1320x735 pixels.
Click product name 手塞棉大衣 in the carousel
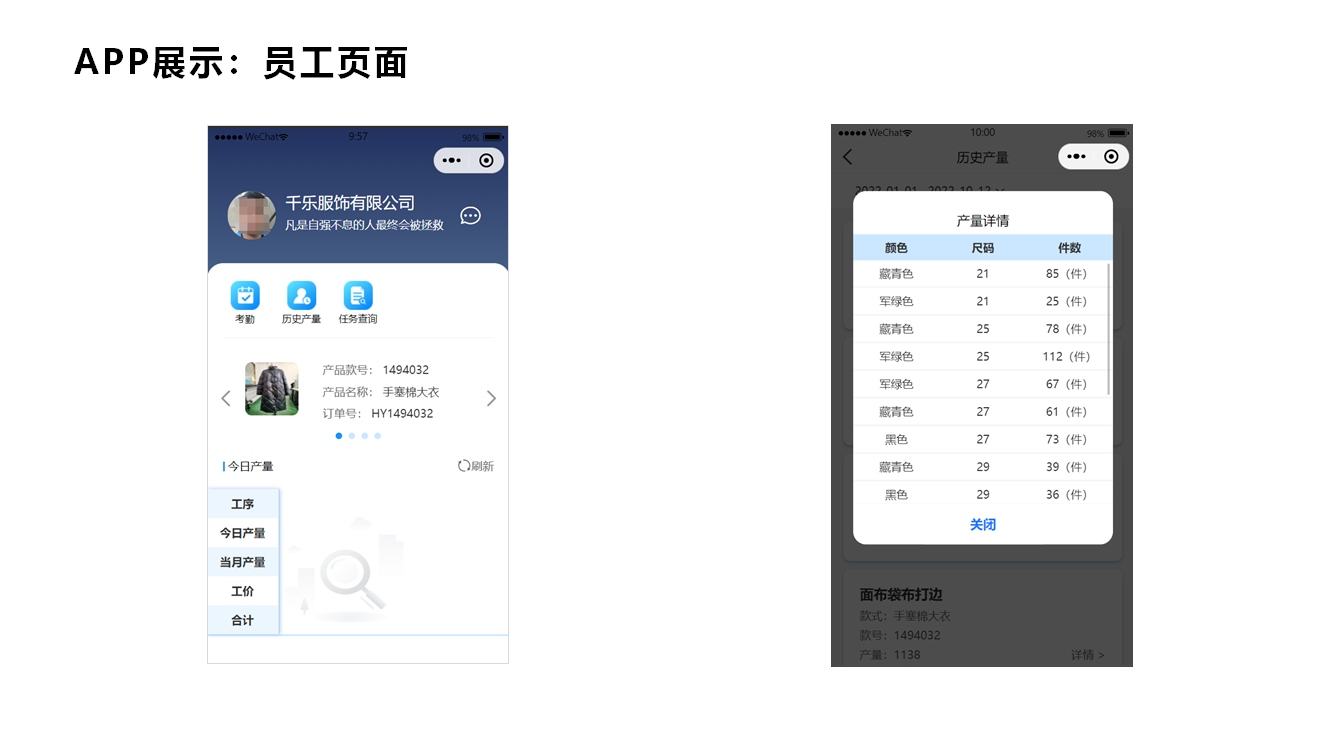411,392
